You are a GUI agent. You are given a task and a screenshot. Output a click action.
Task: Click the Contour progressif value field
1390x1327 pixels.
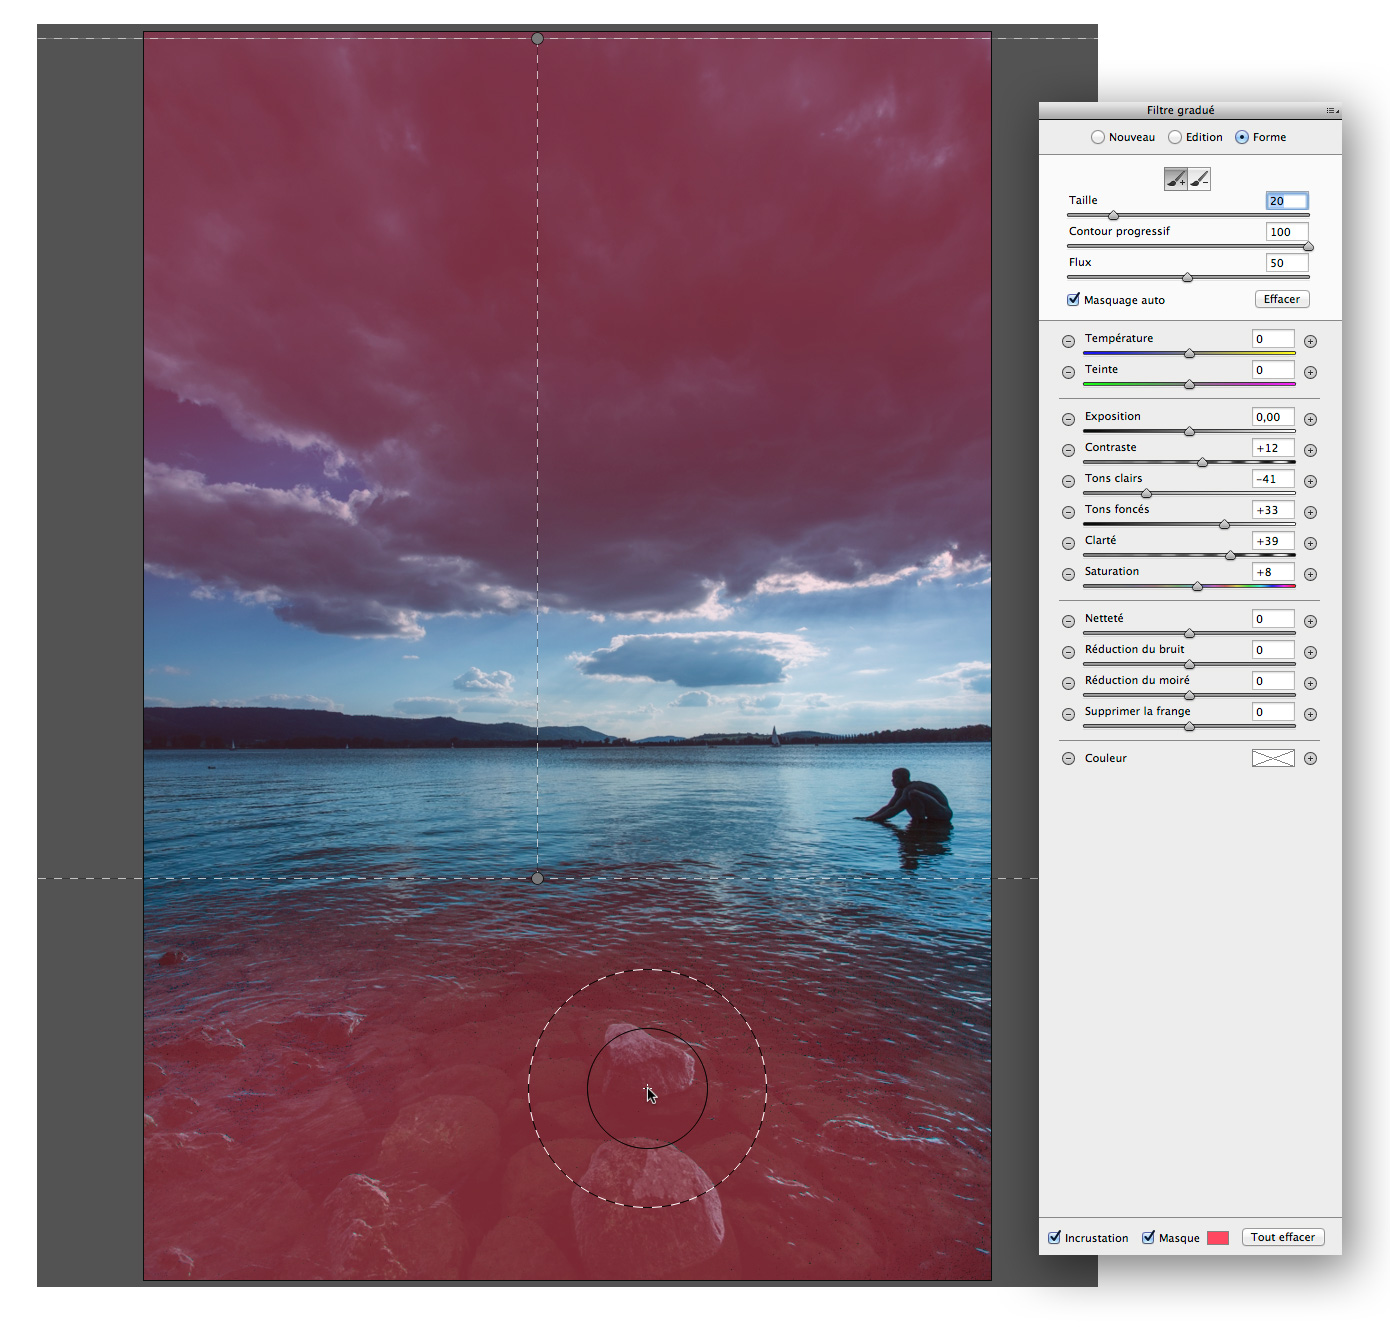point(1287,232)
